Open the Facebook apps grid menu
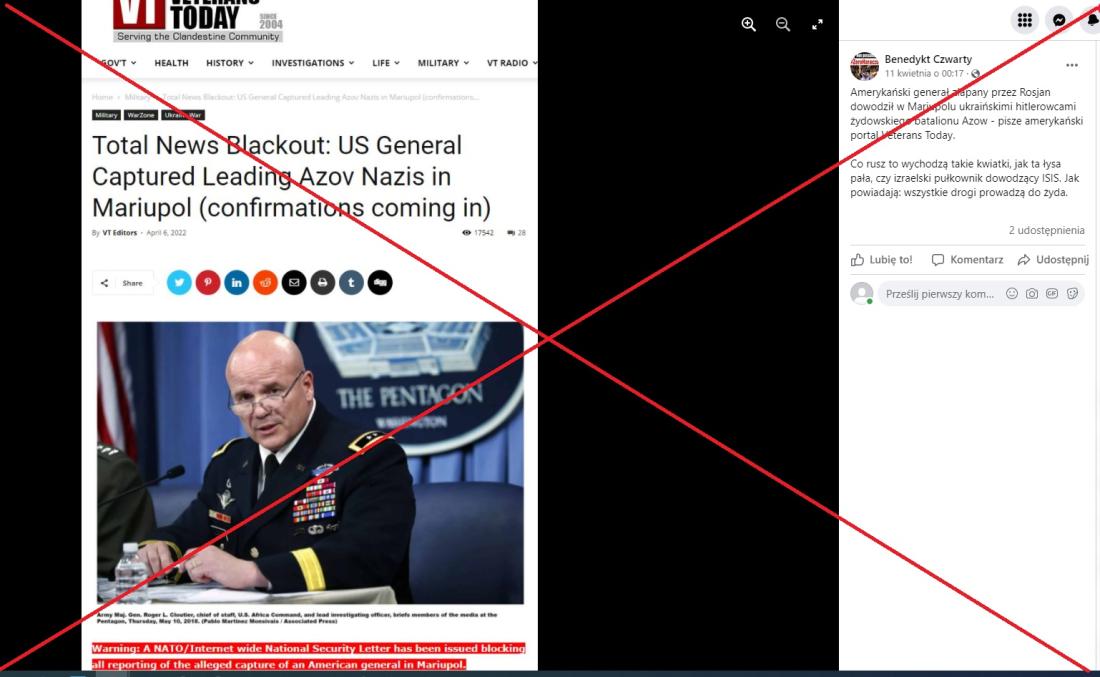Viewport: 1100px width, 677px height. 1025,20
